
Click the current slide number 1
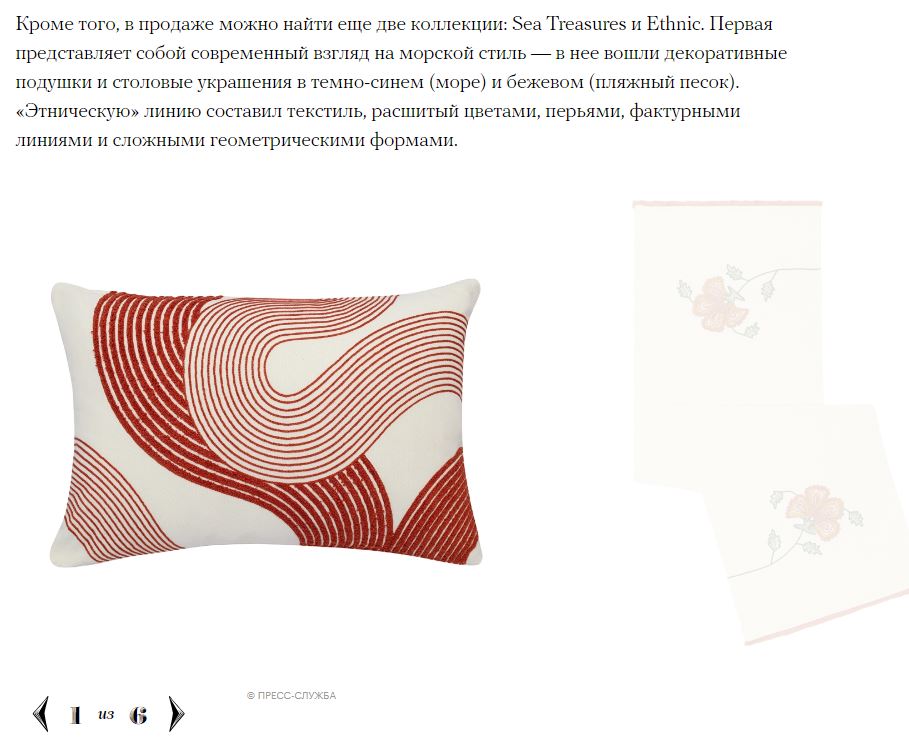click(x=75, y=715)
